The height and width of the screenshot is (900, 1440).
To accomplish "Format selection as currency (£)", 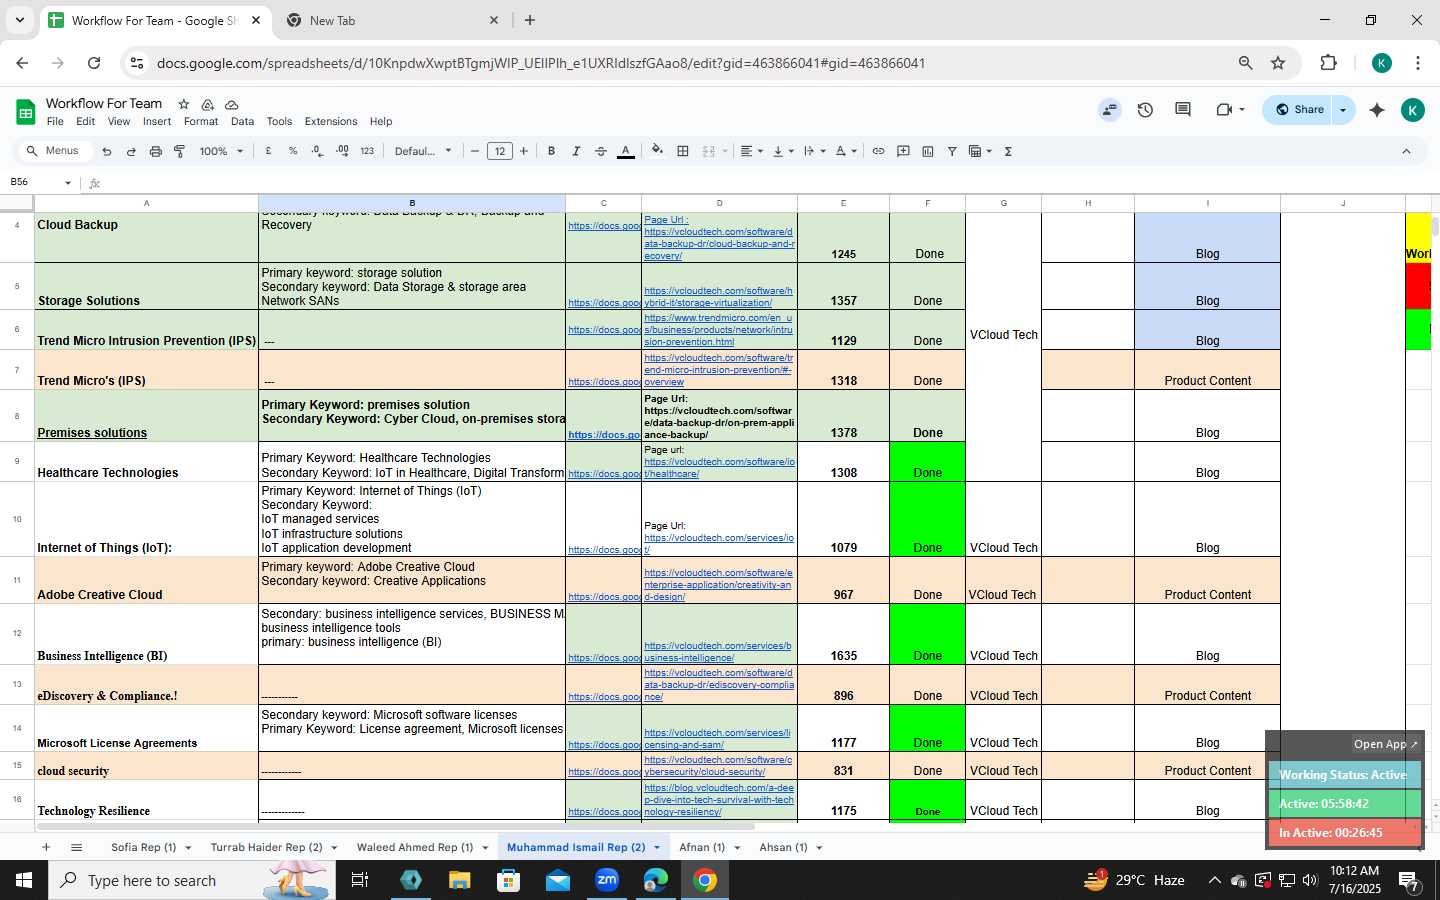I will [268, 151].
